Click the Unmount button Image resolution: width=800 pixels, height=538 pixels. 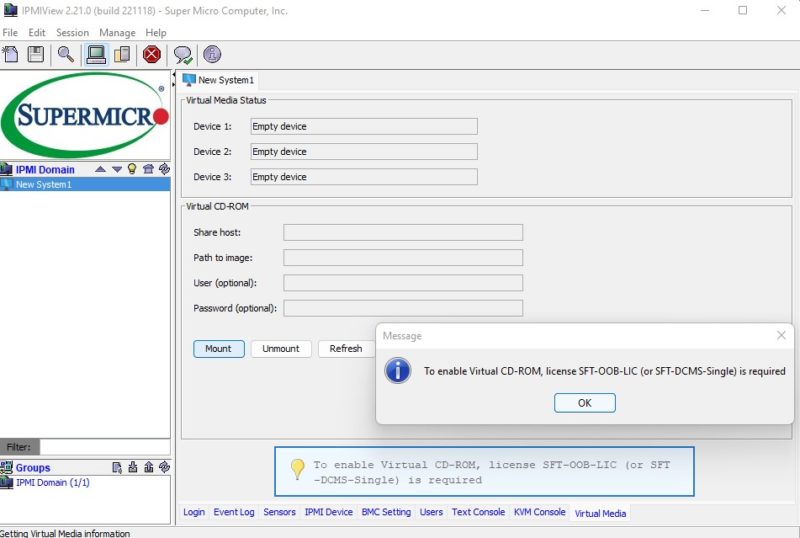pyautogui.click(x=281, y=349)
